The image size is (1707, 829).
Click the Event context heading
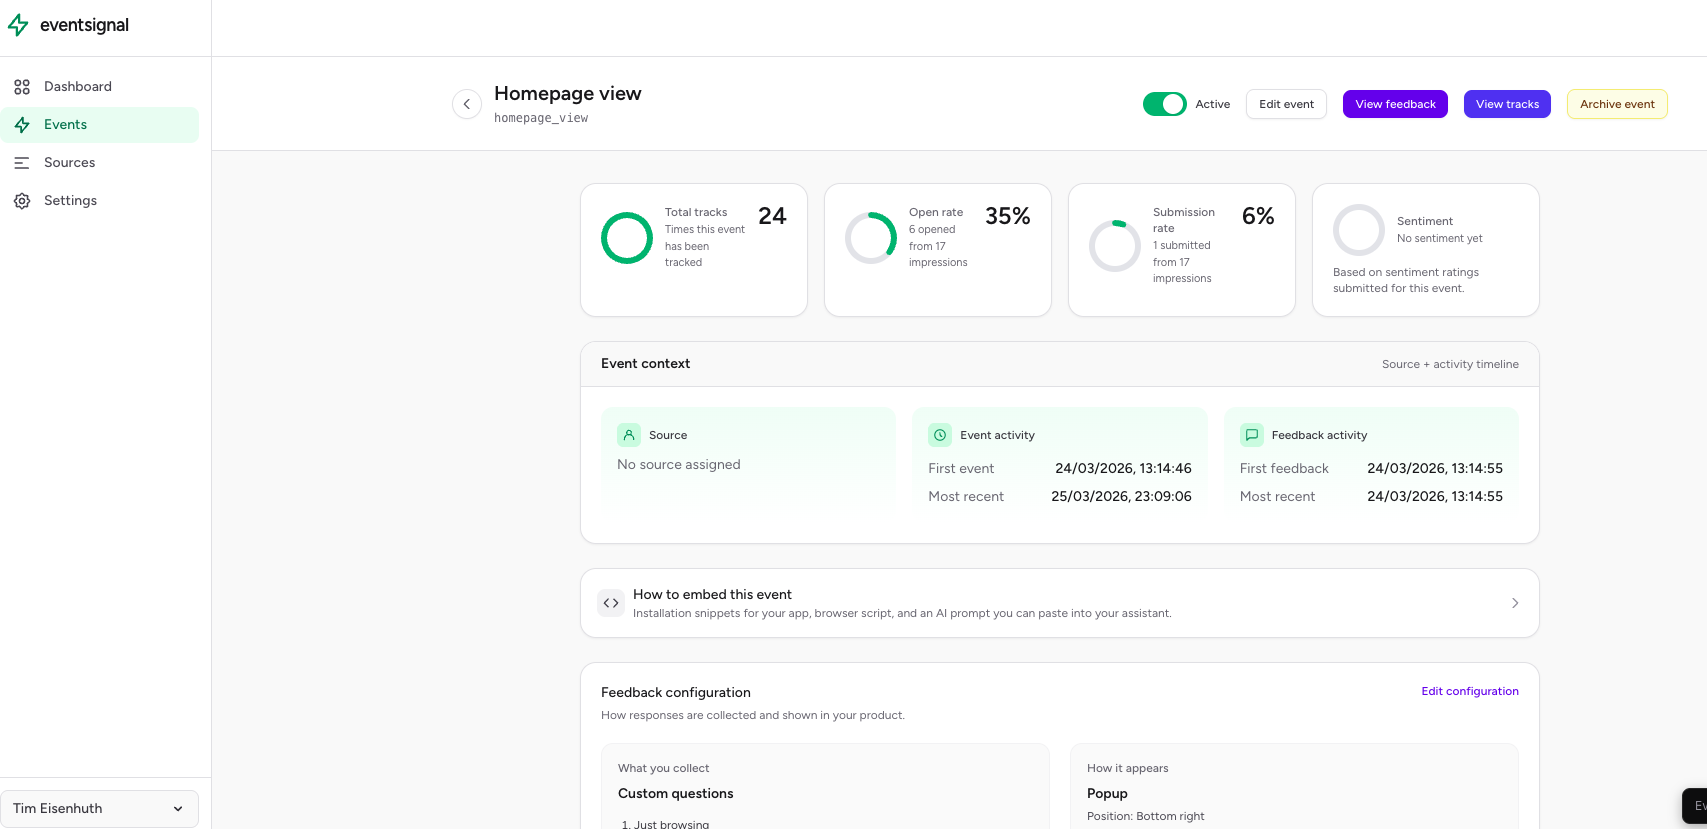tap(645, 364)
